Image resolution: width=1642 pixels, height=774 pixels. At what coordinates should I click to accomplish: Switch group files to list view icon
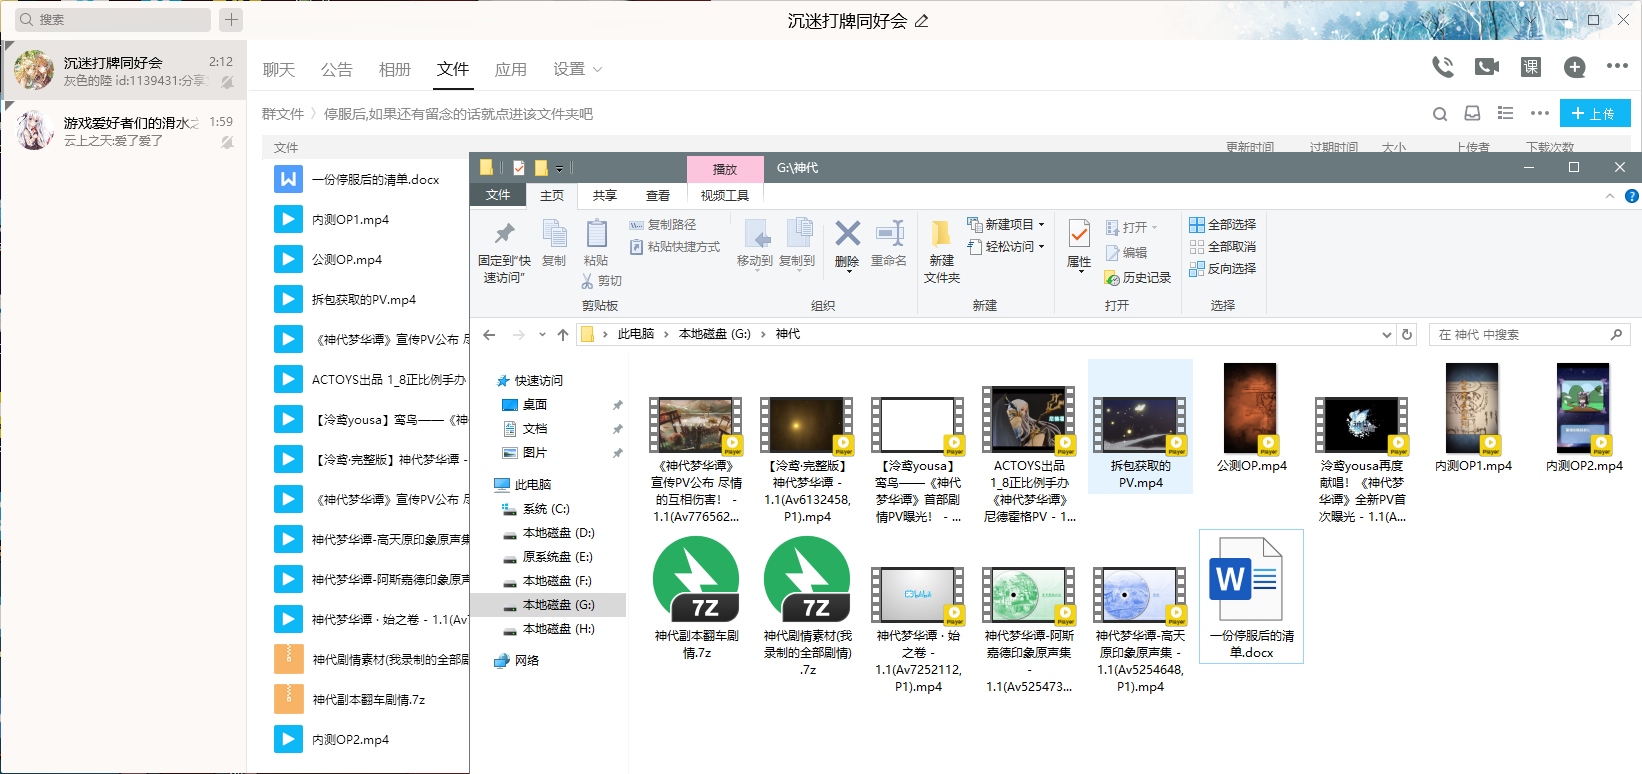[1505, 114]
